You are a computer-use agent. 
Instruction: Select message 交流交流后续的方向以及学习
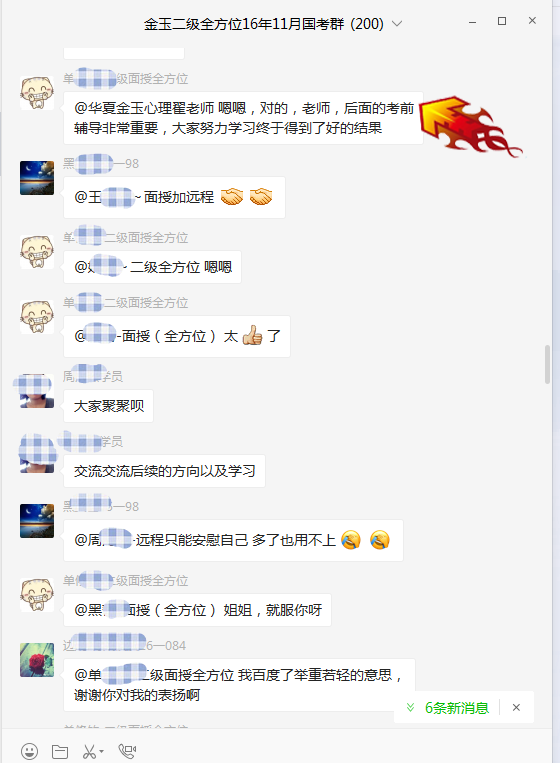(x=164, y=471)
